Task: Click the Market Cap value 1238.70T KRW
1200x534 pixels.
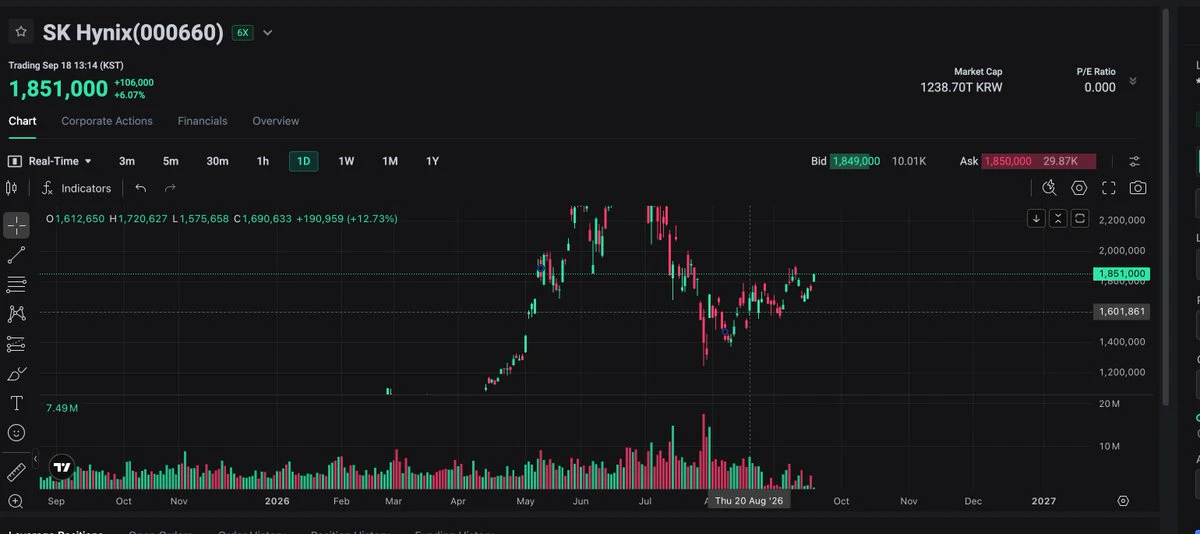Action: pyautogui.click(x=961, y=88)
